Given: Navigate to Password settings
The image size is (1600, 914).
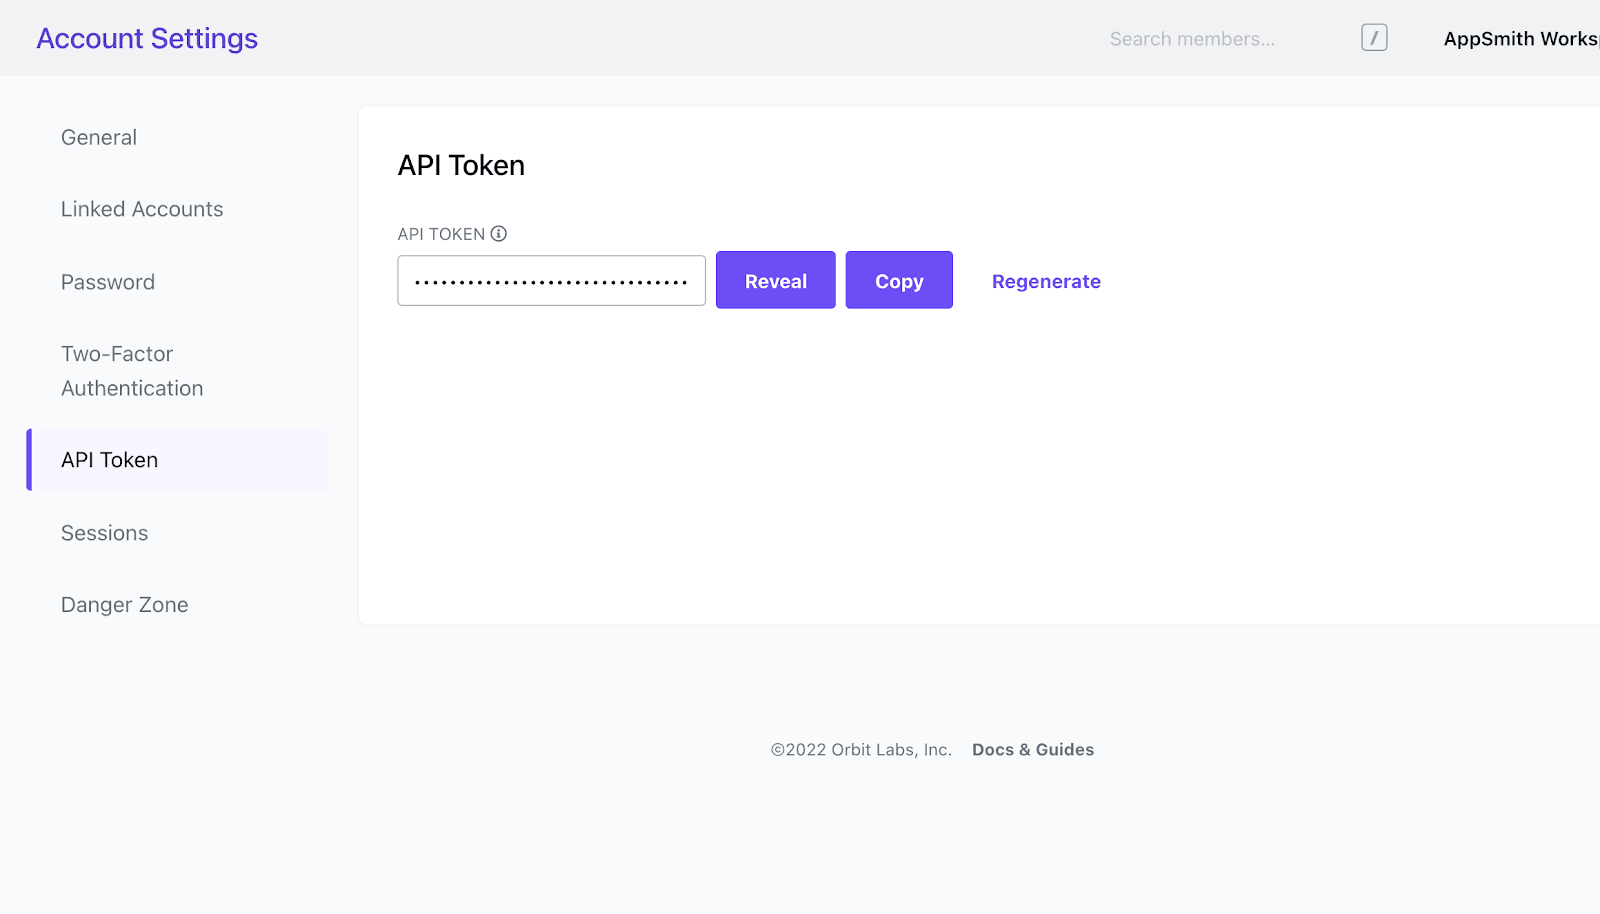Looking at the screenshot, I should click(x=108, y=283).
